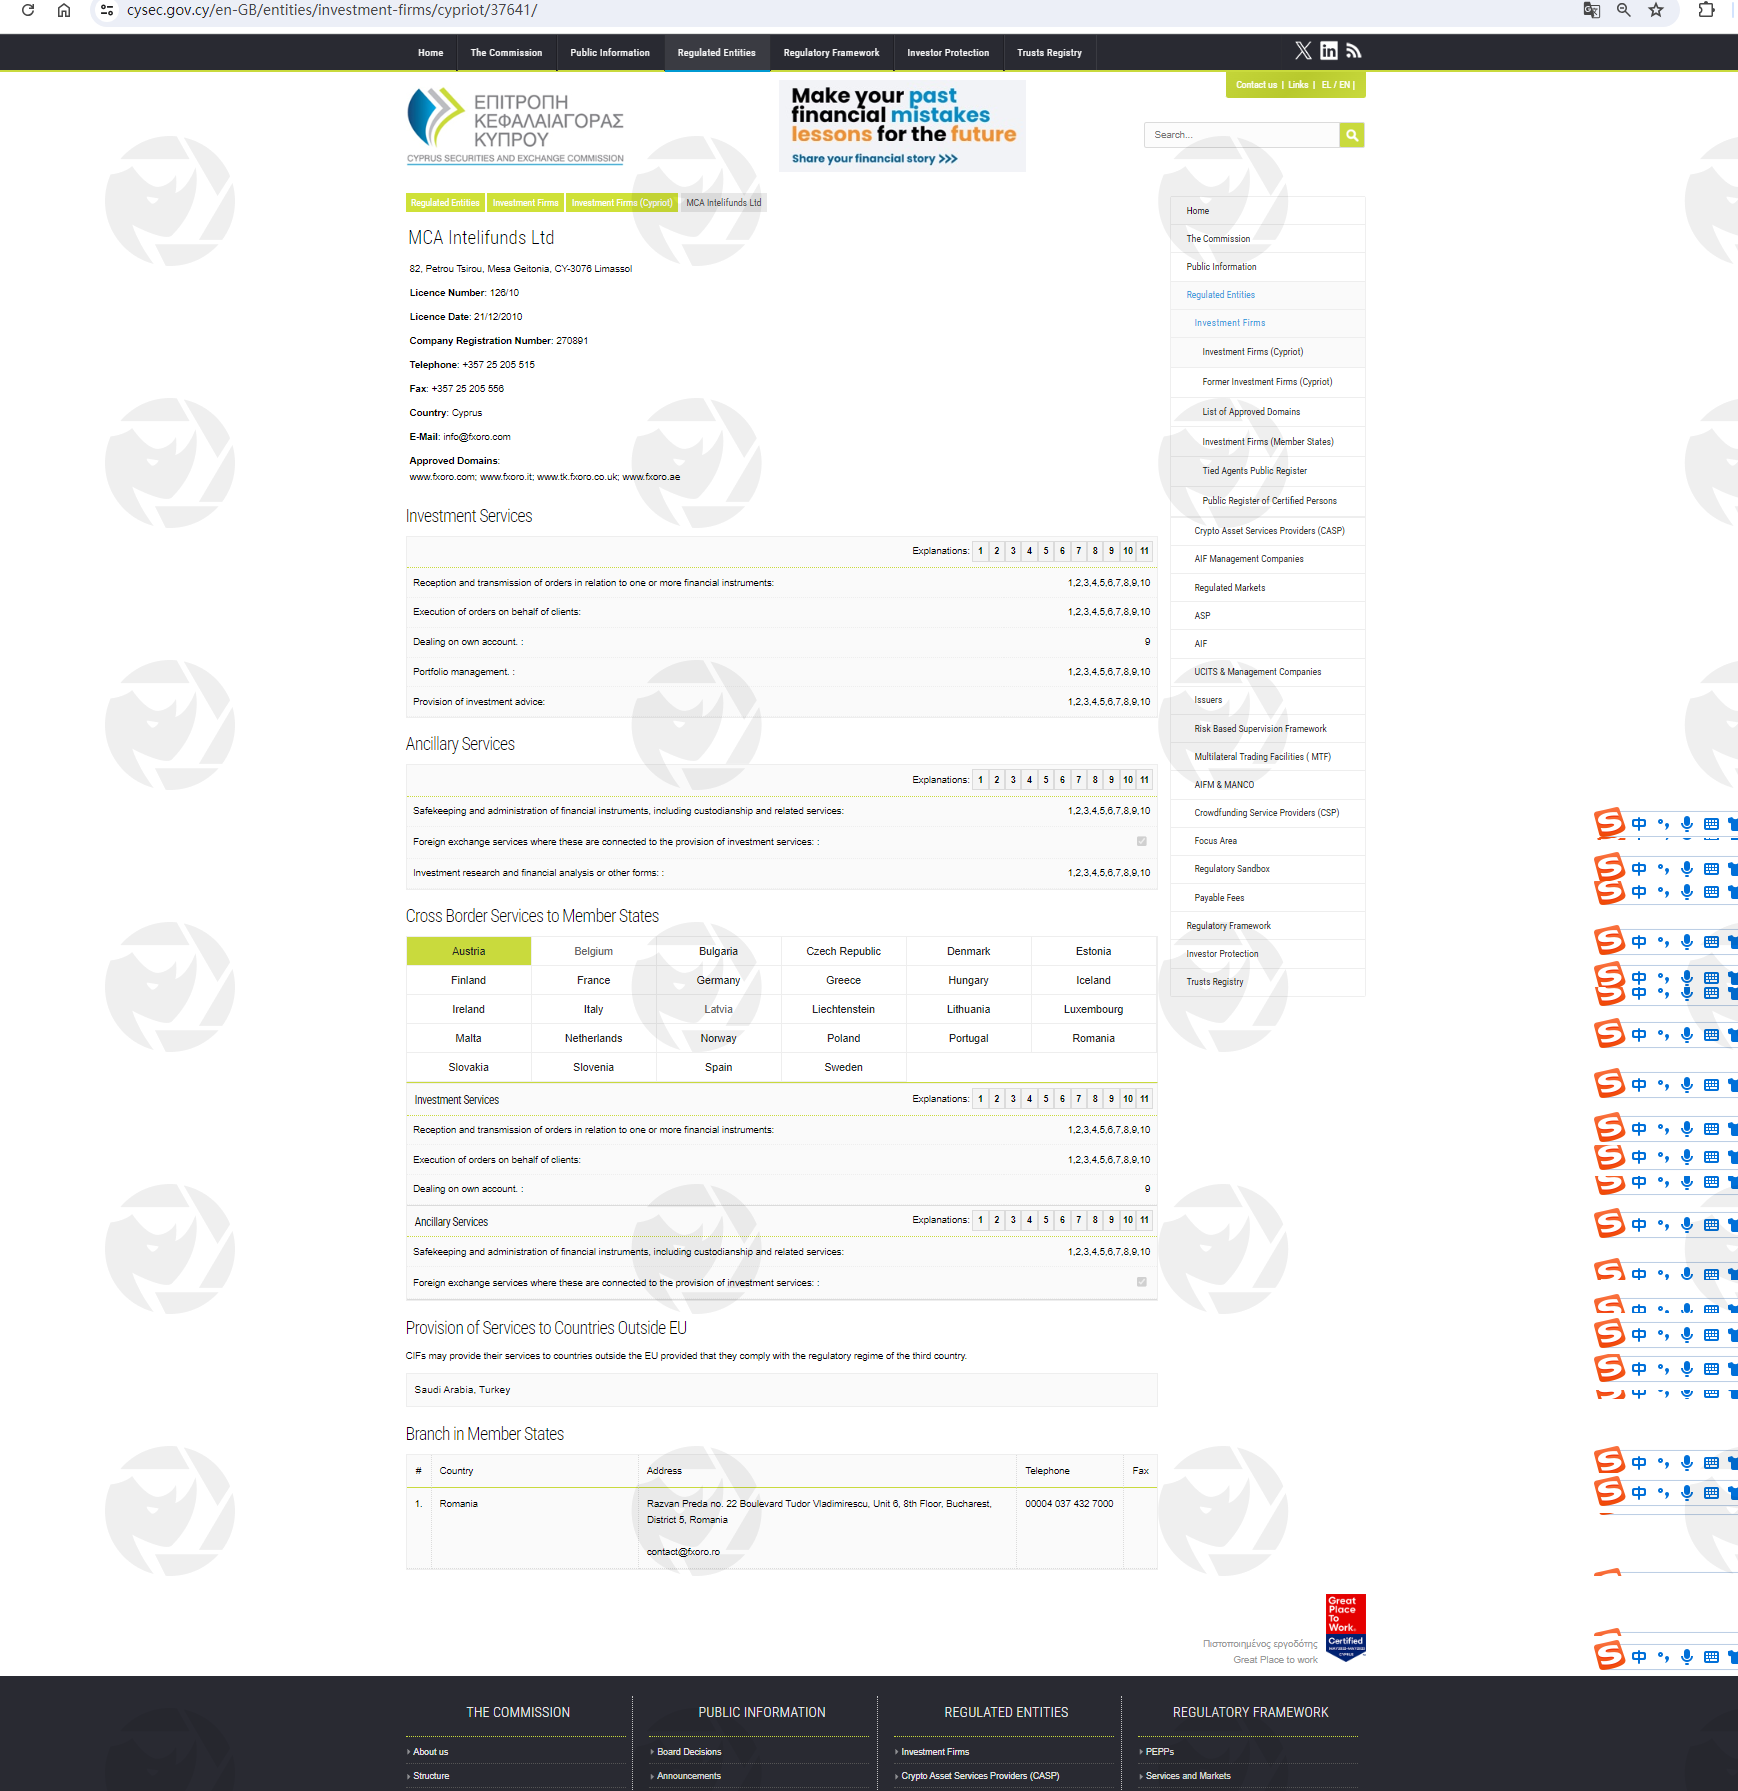Viewport: 1738px width, 1791px height.
Task: Click the CySEC logo
Action: tap(515, 126)
